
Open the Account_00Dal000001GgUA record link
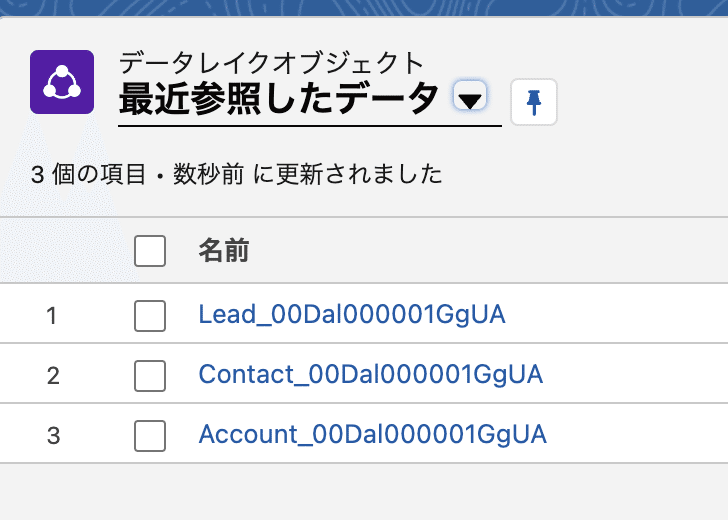[372, 434]
